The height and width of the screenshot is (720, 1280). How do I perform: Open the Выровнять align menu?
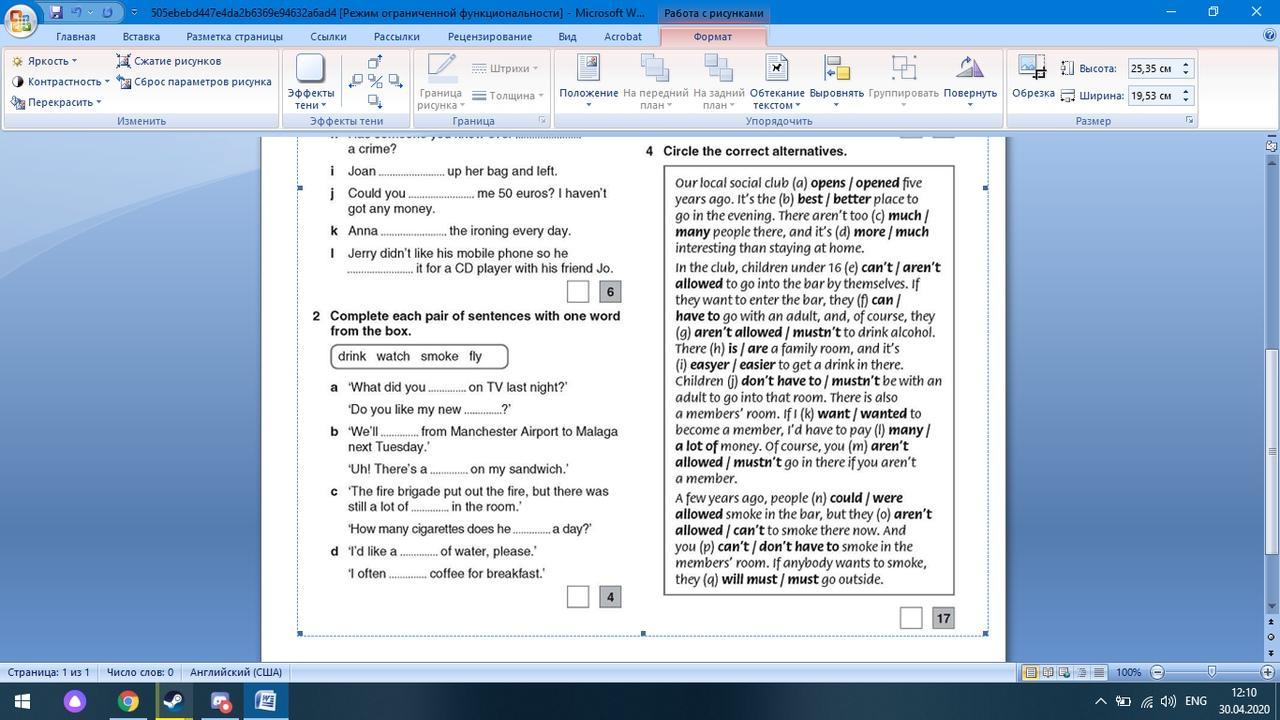click(837, 82)
